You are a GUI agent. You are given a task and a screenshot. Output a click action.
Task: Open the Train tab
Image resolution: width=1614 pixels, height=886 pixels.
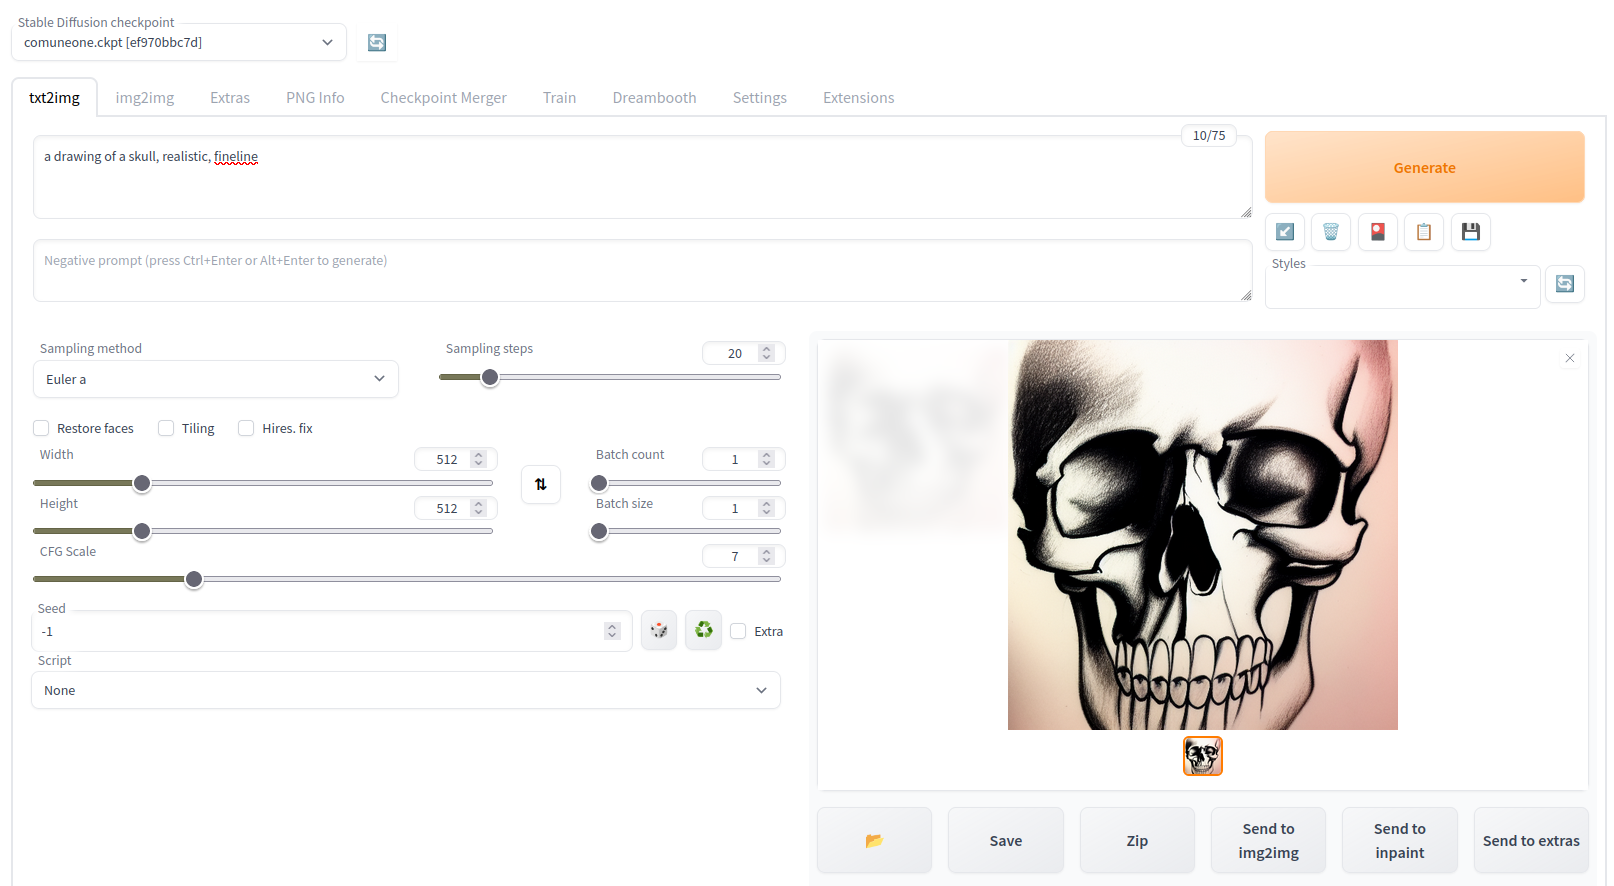tap(559, 98)
